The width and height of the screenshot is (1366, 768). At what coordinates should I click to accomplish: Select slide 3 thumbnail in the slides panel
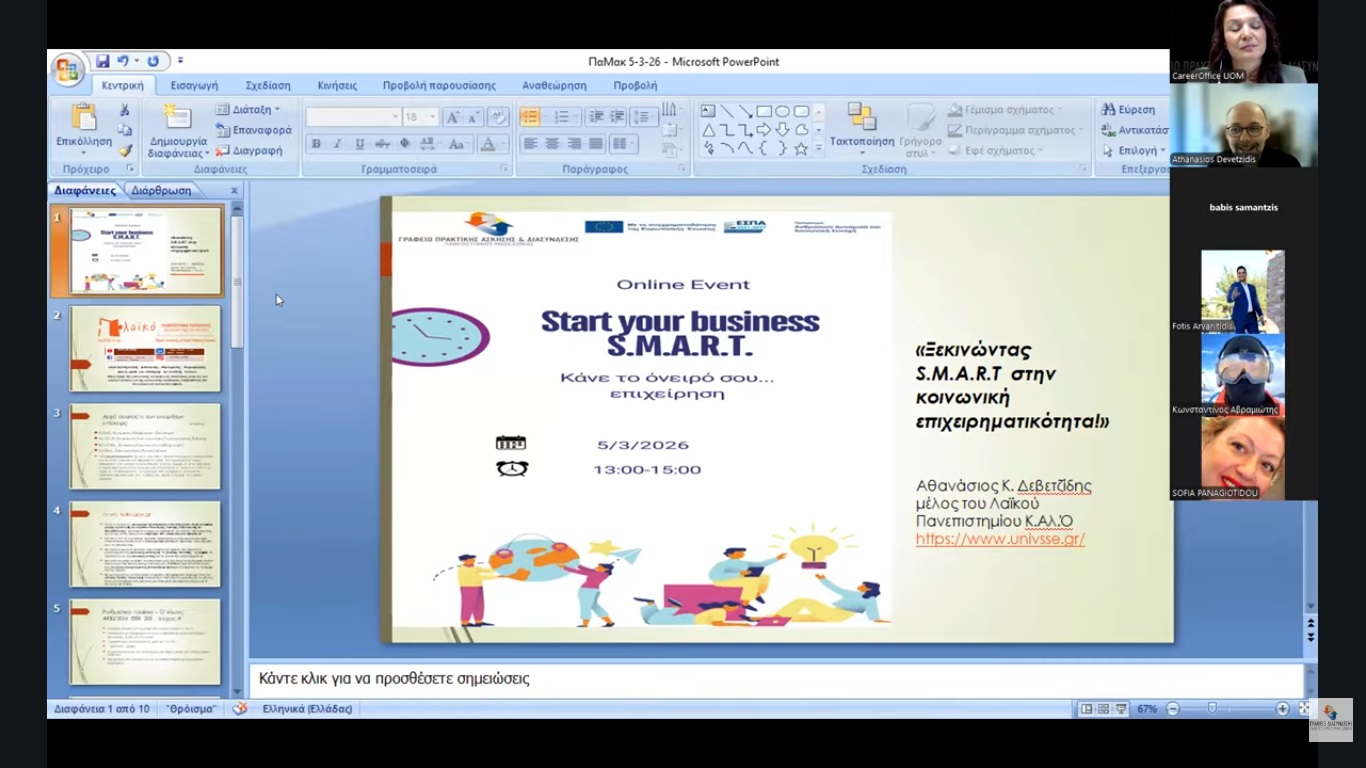tap(145, 446)
